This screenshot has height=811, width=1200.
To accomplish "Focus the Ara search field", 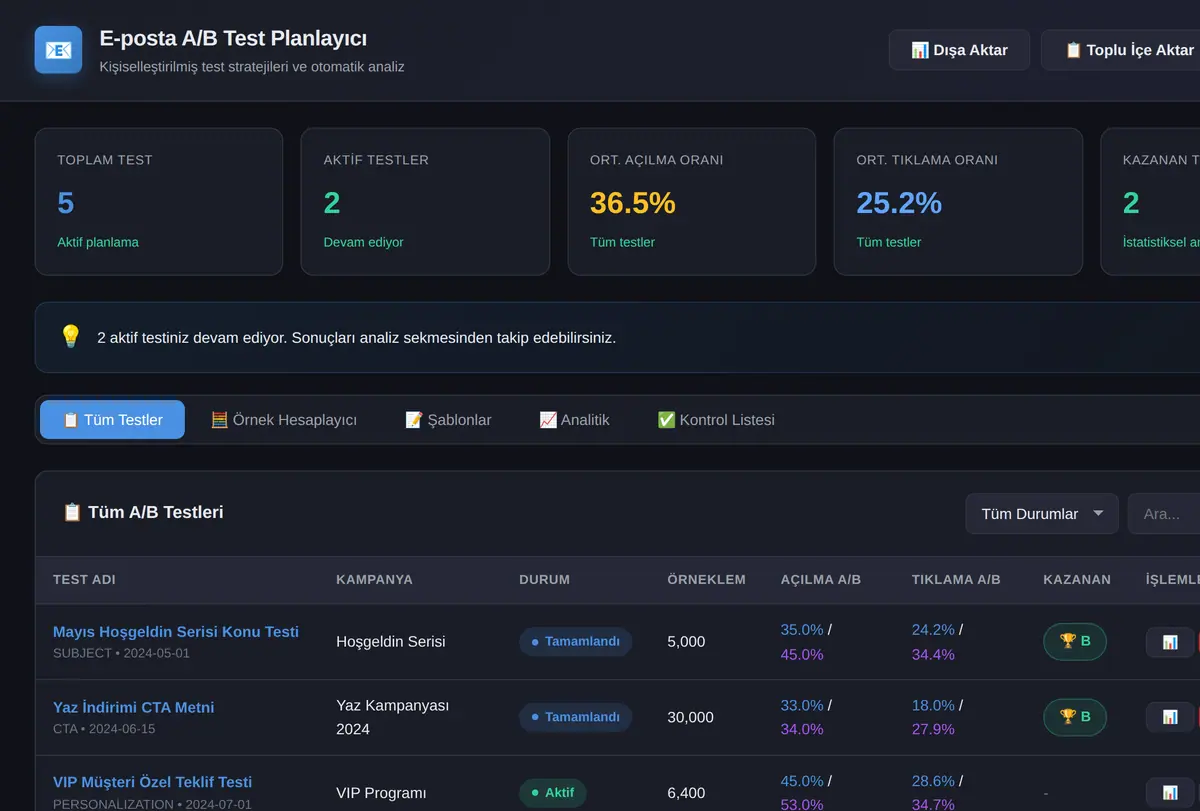I will coord(1164,514).
